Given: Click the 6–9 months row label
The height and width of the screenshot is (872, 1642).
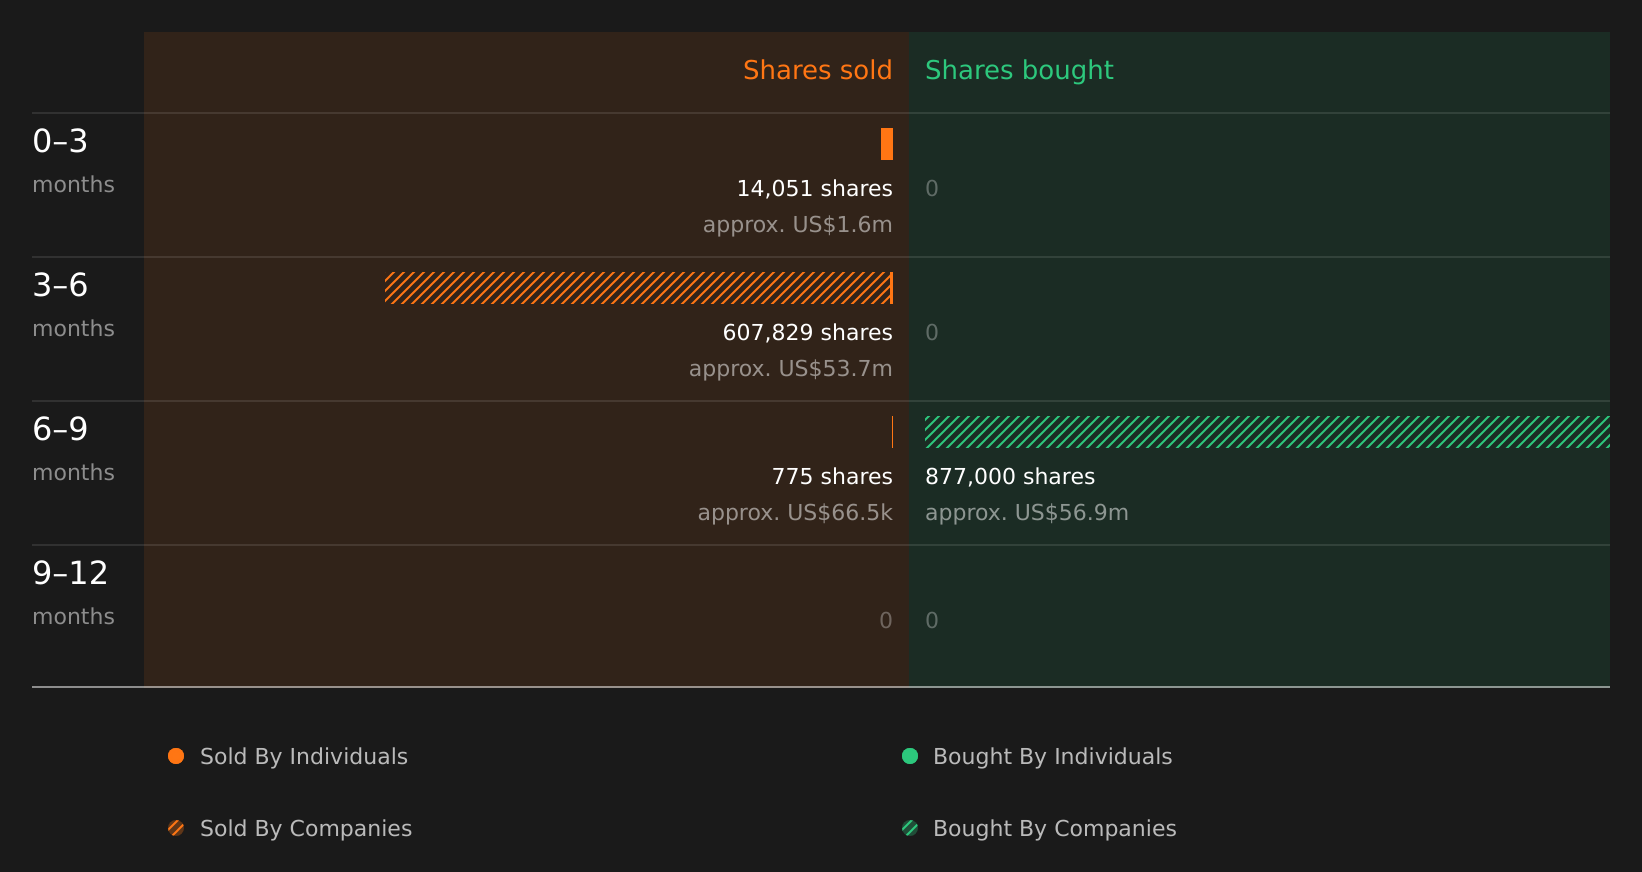Looking at the screenshot, I should pos(73,448).
